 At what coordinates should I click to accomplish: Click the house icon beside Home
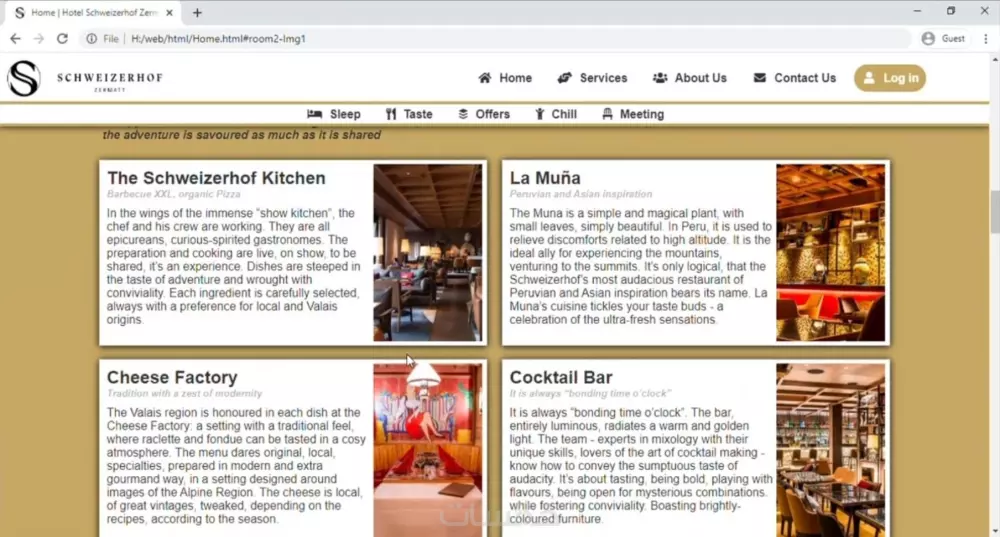pos(485,78)
